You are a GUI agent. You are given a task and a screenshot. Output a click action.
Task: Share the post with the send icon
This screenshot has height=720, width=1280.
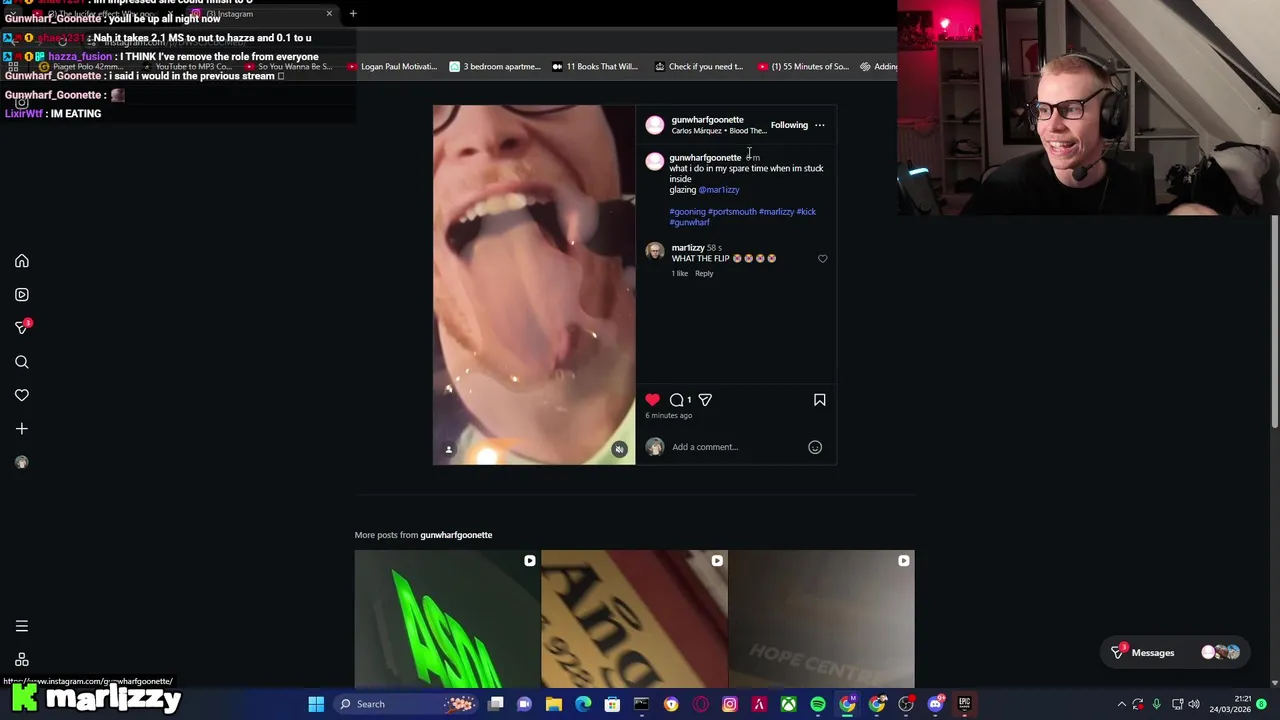[705, 400]
